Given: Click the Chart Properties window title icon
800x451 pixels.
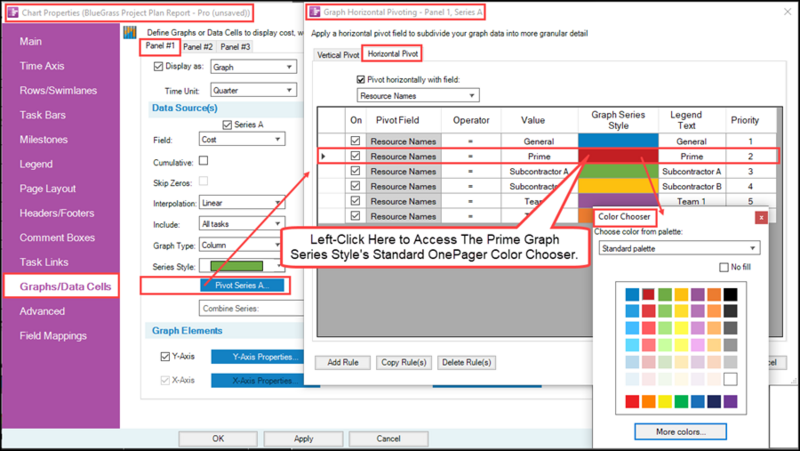Looking at the screenshot, I should click(13, 12).
